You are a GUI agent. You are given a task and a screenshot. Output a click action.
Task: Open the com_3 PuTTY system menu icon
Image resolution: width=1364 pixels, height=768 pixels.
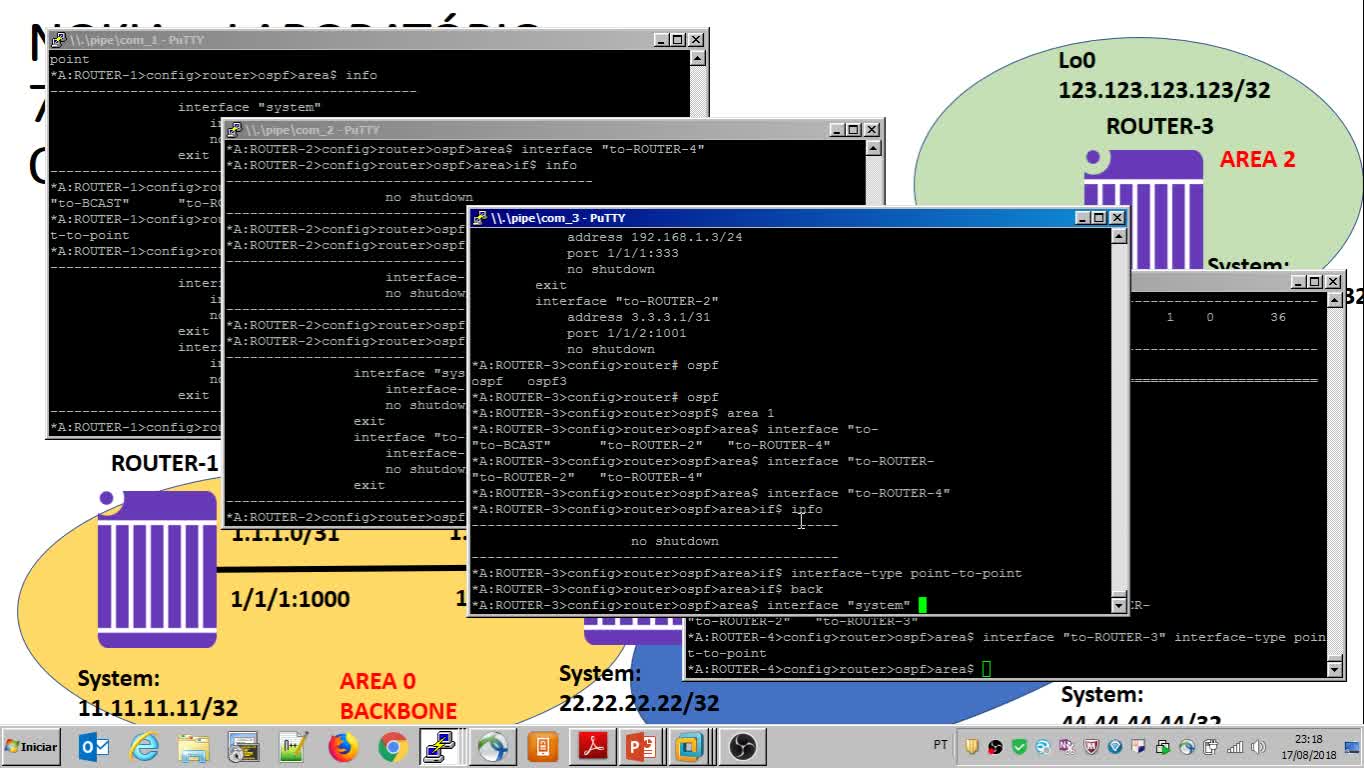(x=480, y=218)
